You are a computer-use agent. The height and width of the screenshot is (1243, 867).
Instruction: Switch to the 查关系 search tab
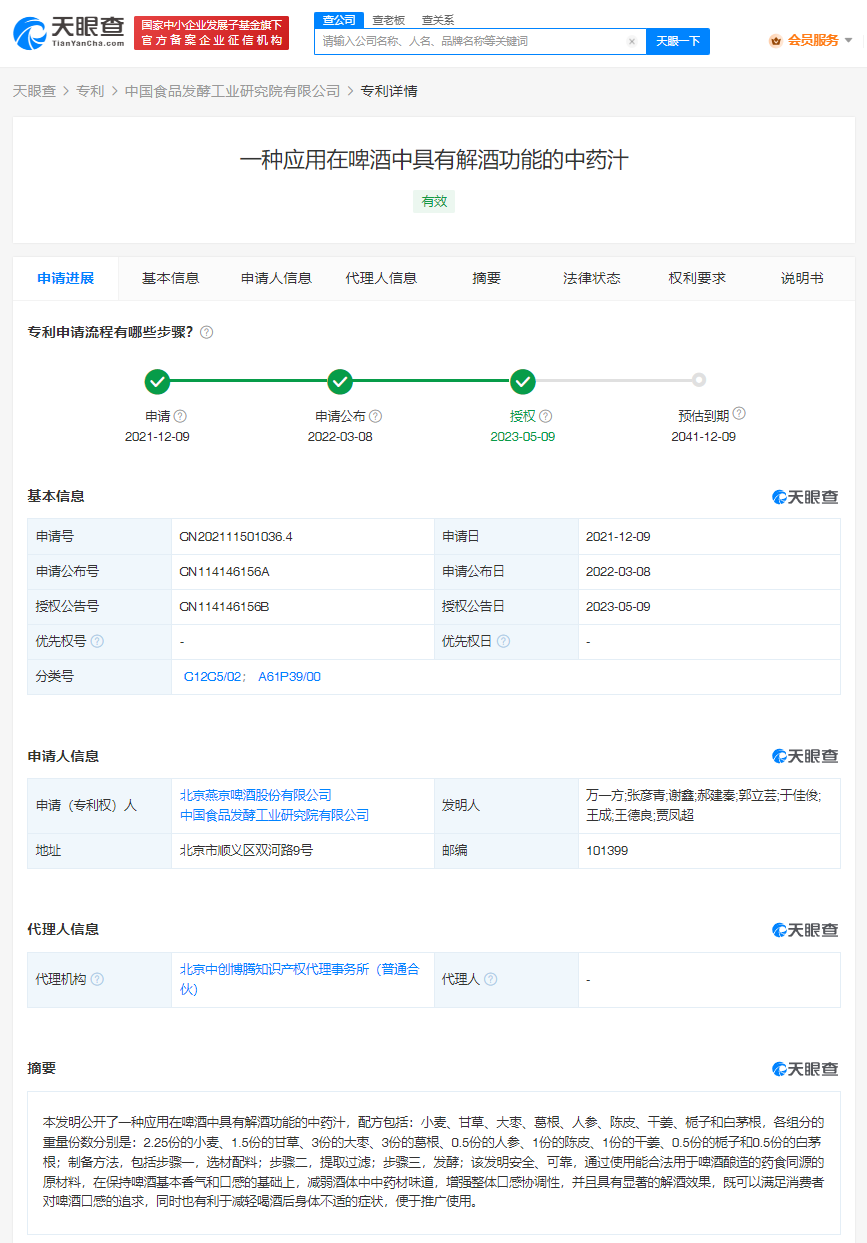pyautogui.click(x=437, y=19)
